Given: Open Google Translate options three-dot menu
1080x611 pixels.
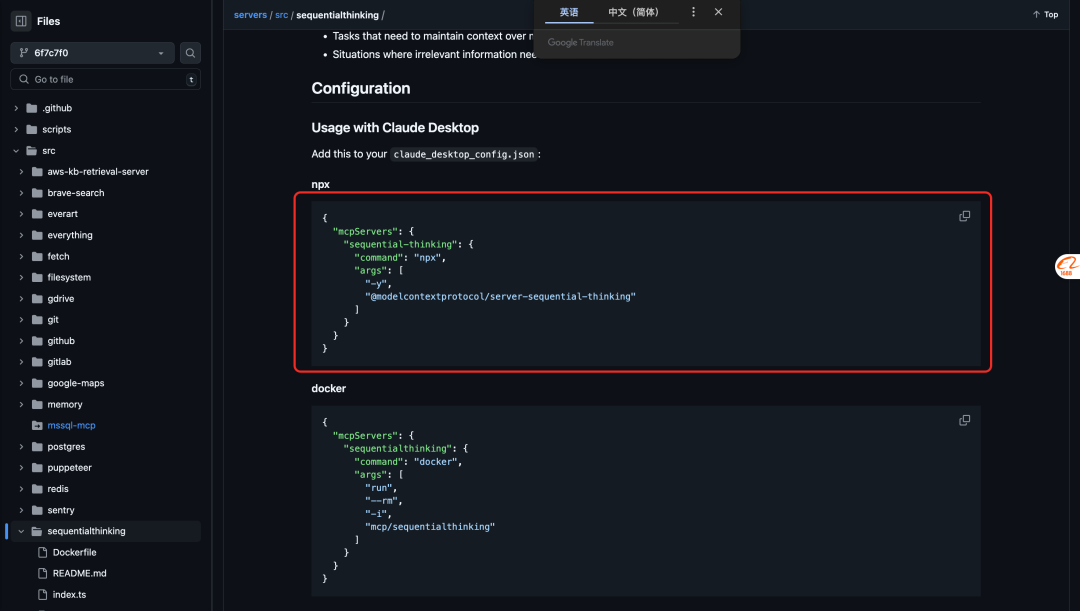Looking at the screenshot, I should [x=693, y=12].
